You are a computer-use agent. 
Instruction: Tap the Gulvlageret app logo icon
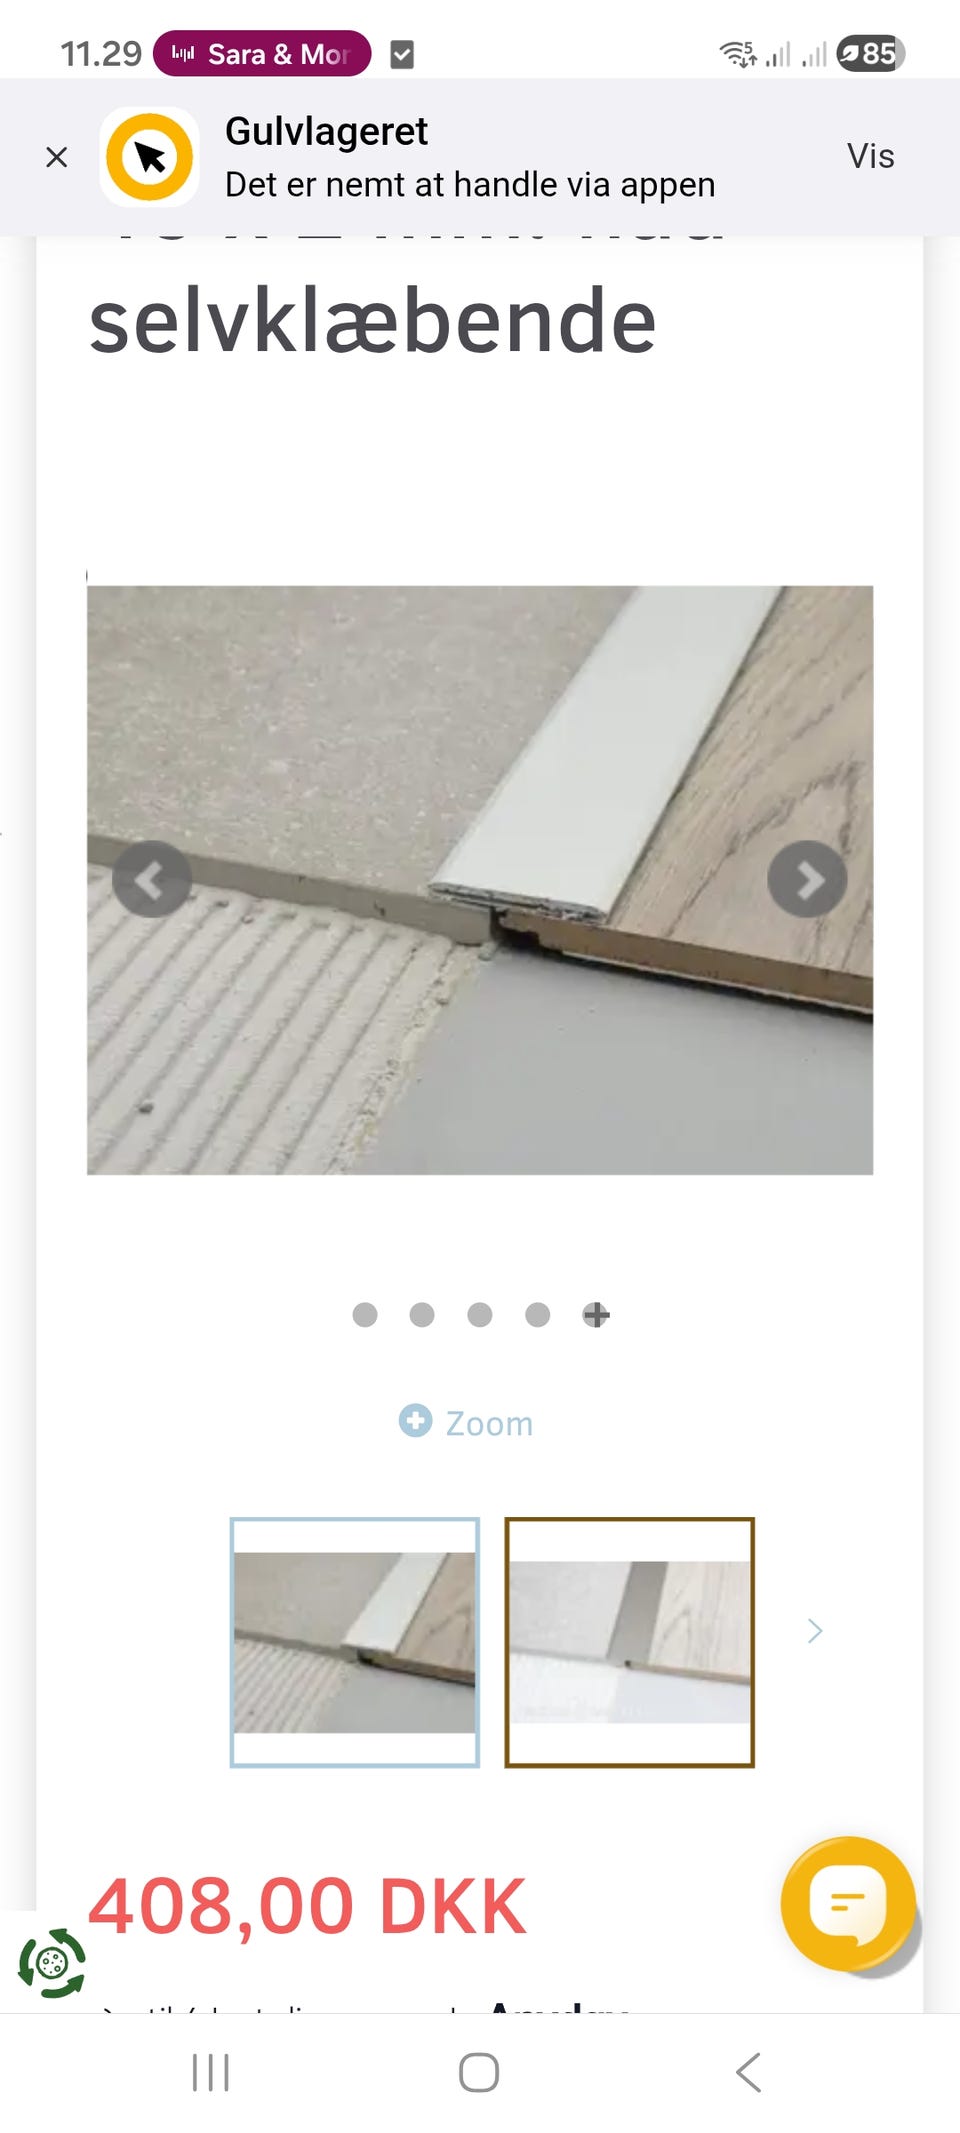pos(150,157)
